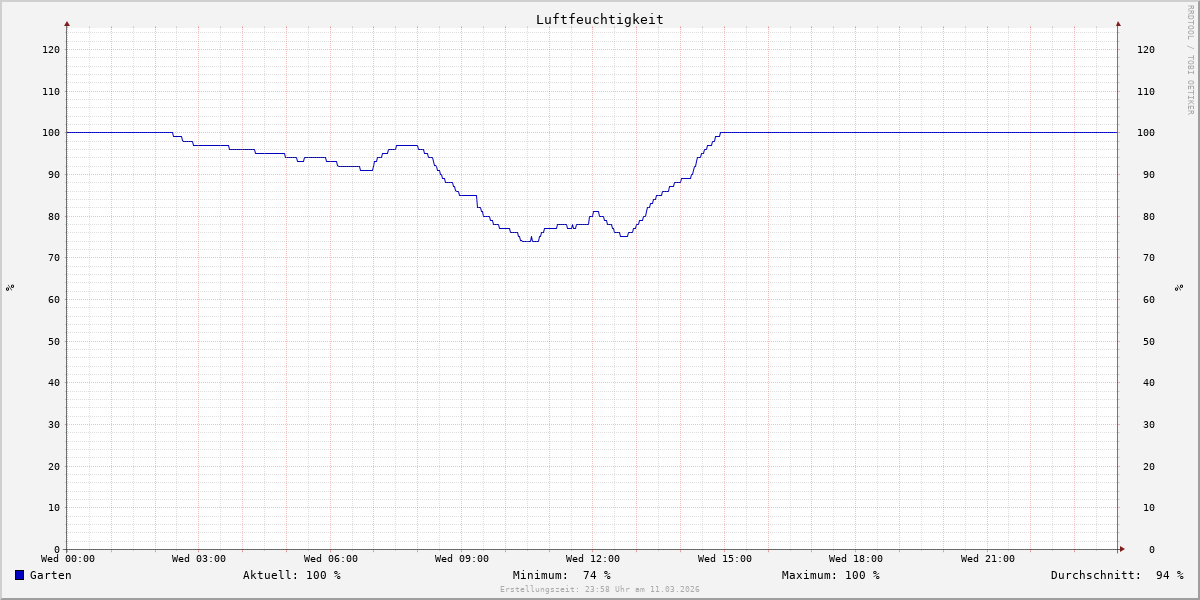Click the RRDTOOL / TOBI OETIKER watermark
Screen dimensions: 1200x600
pos(1190,60)
